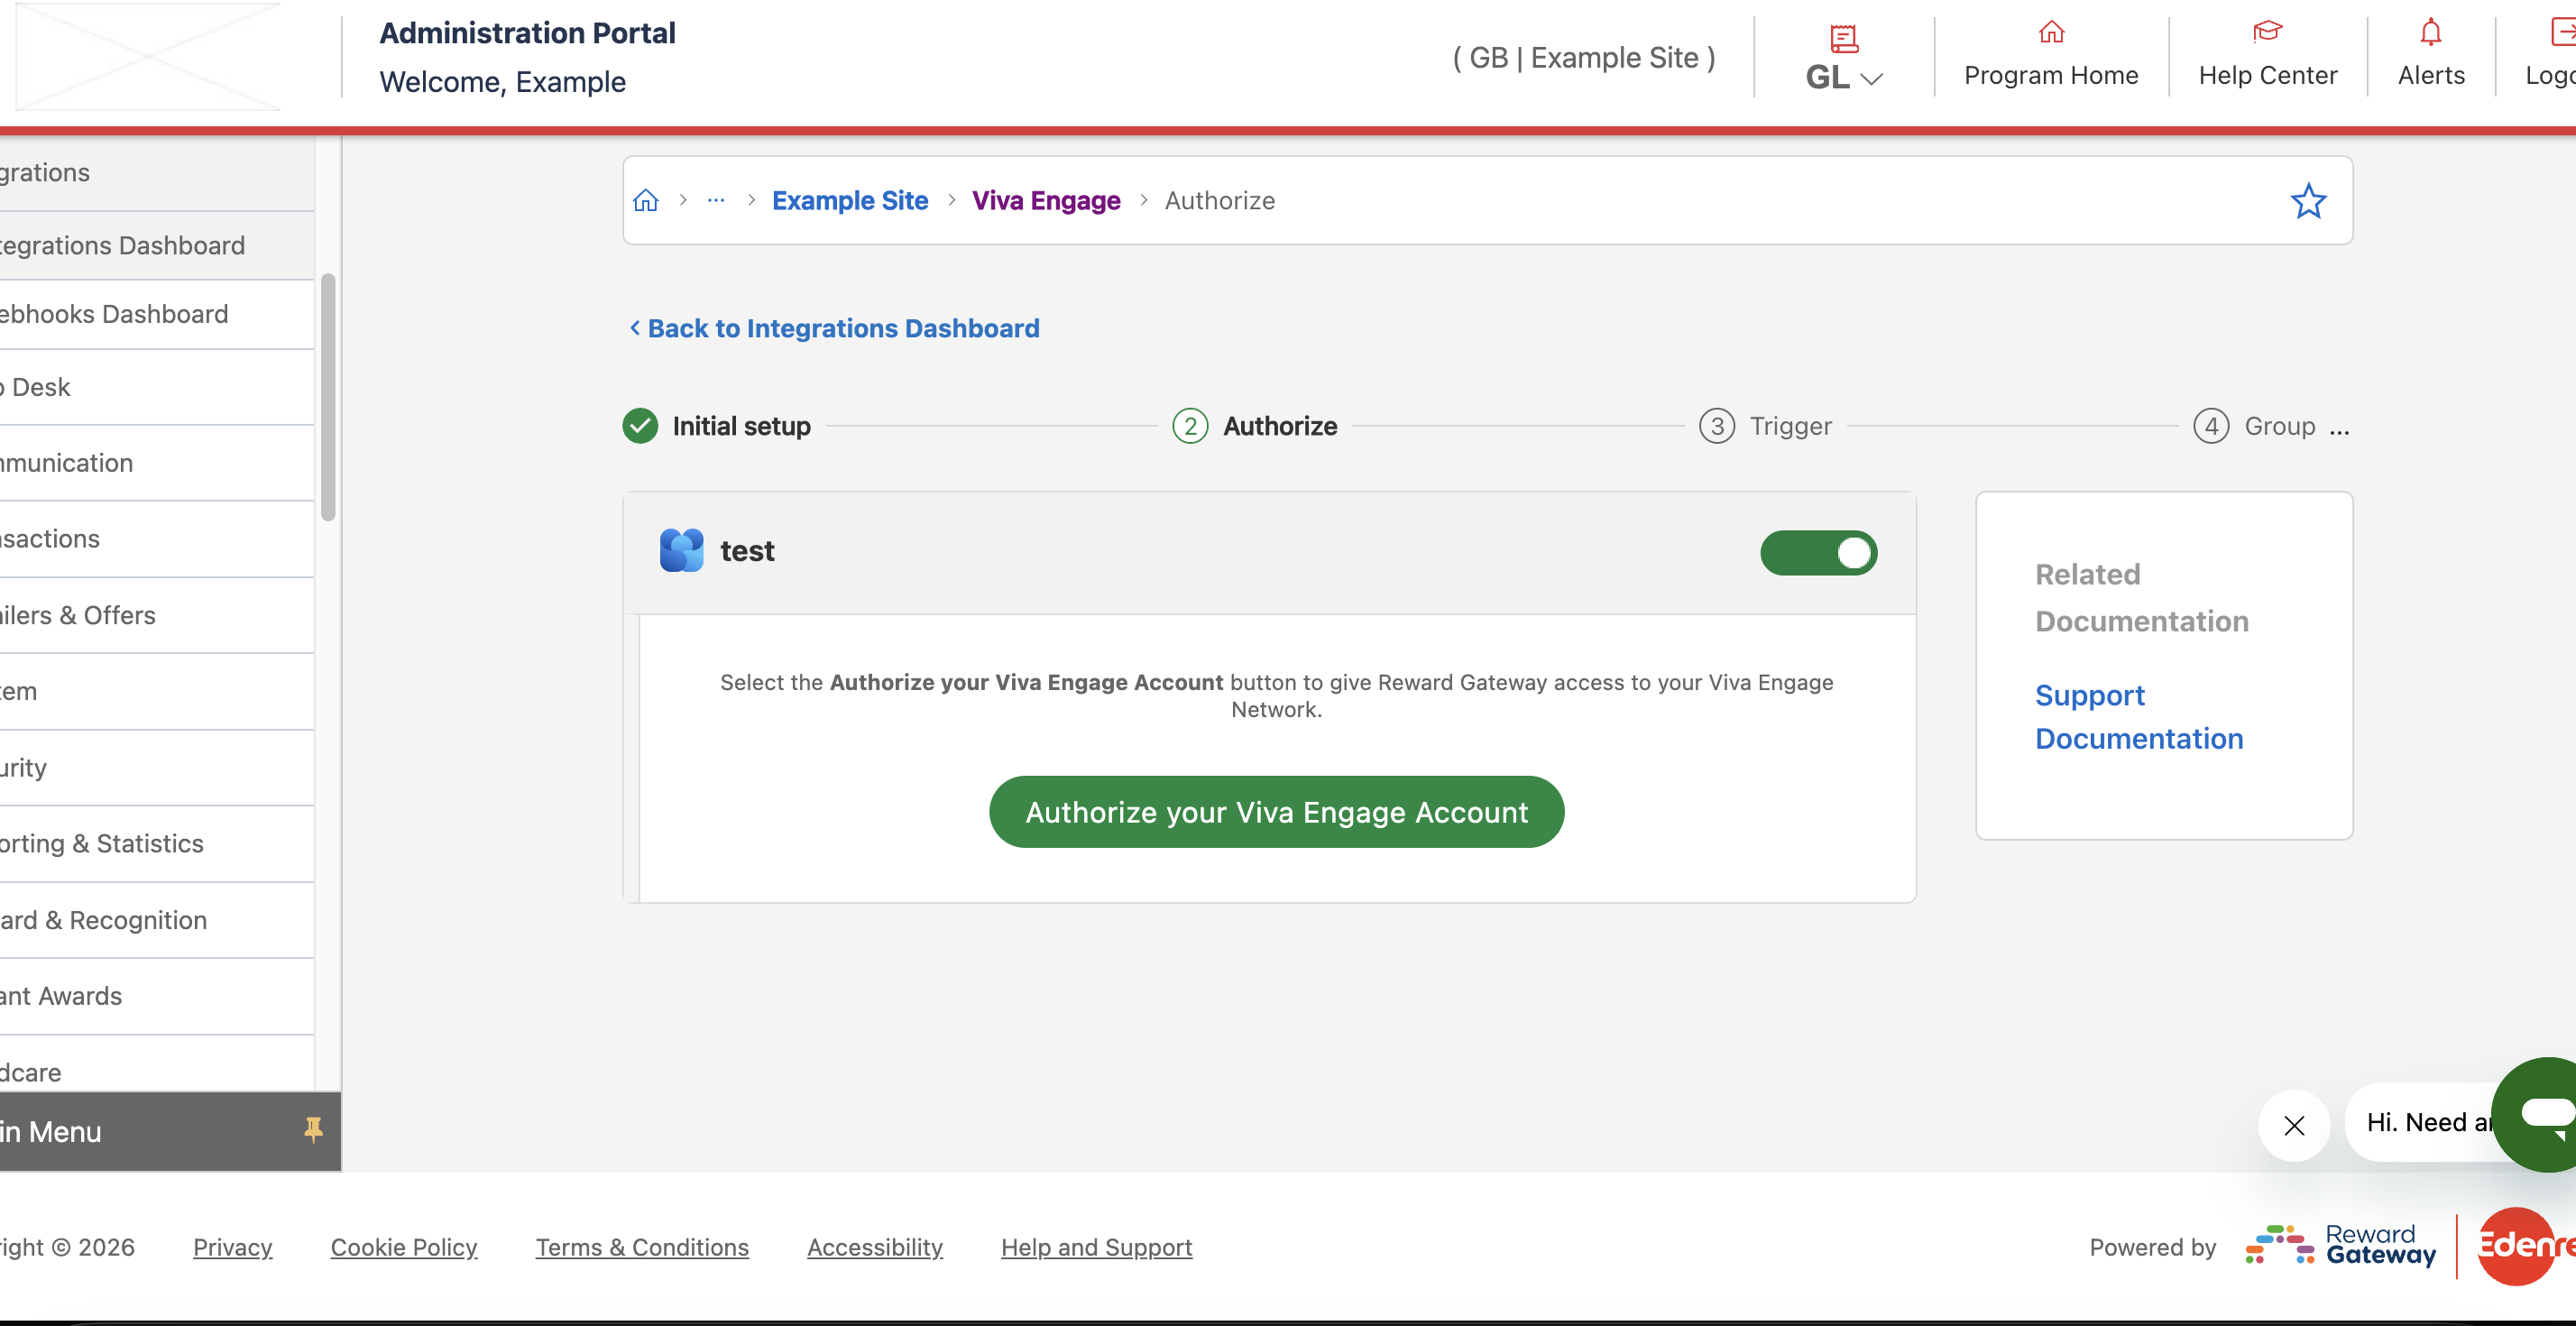Open Security sidebar item
The width and height of the screenshot is (2576, 1326).
click(x=157, y=767)
